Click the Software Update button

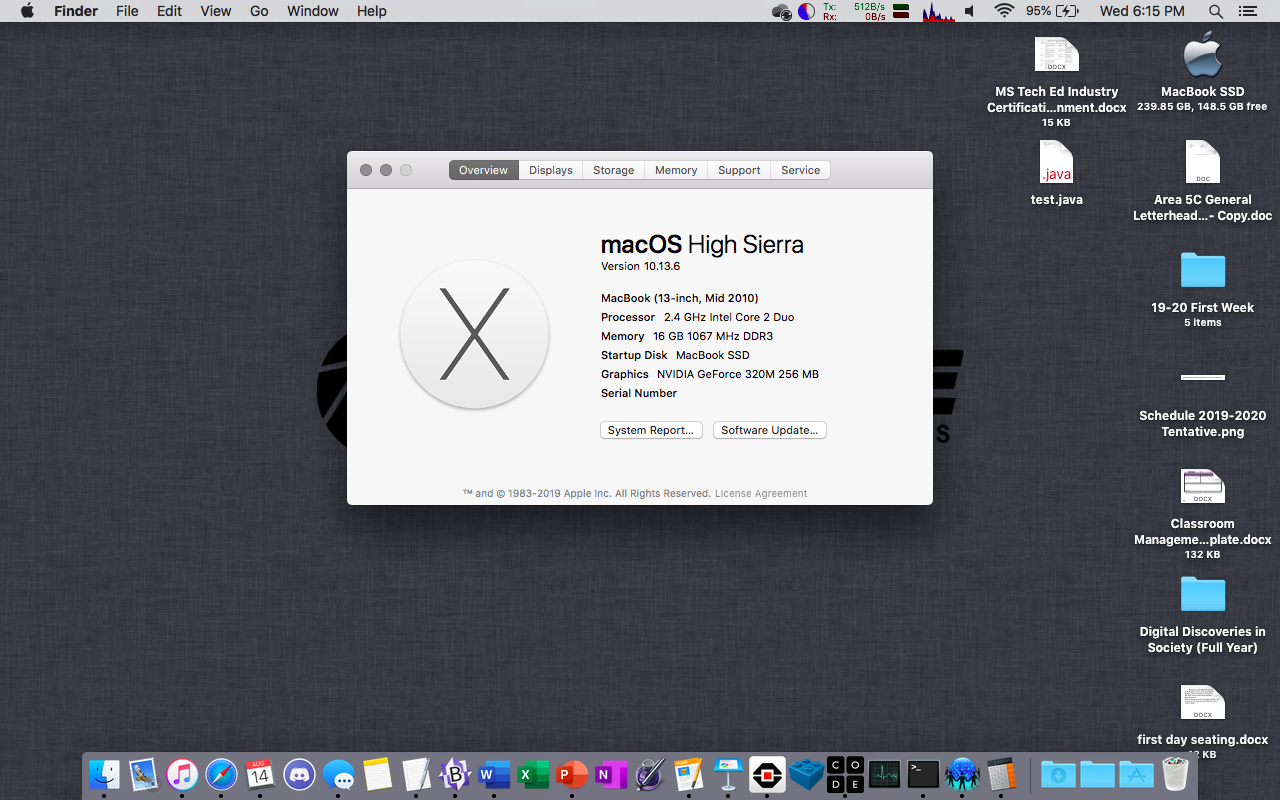click(x=770, y=430)
